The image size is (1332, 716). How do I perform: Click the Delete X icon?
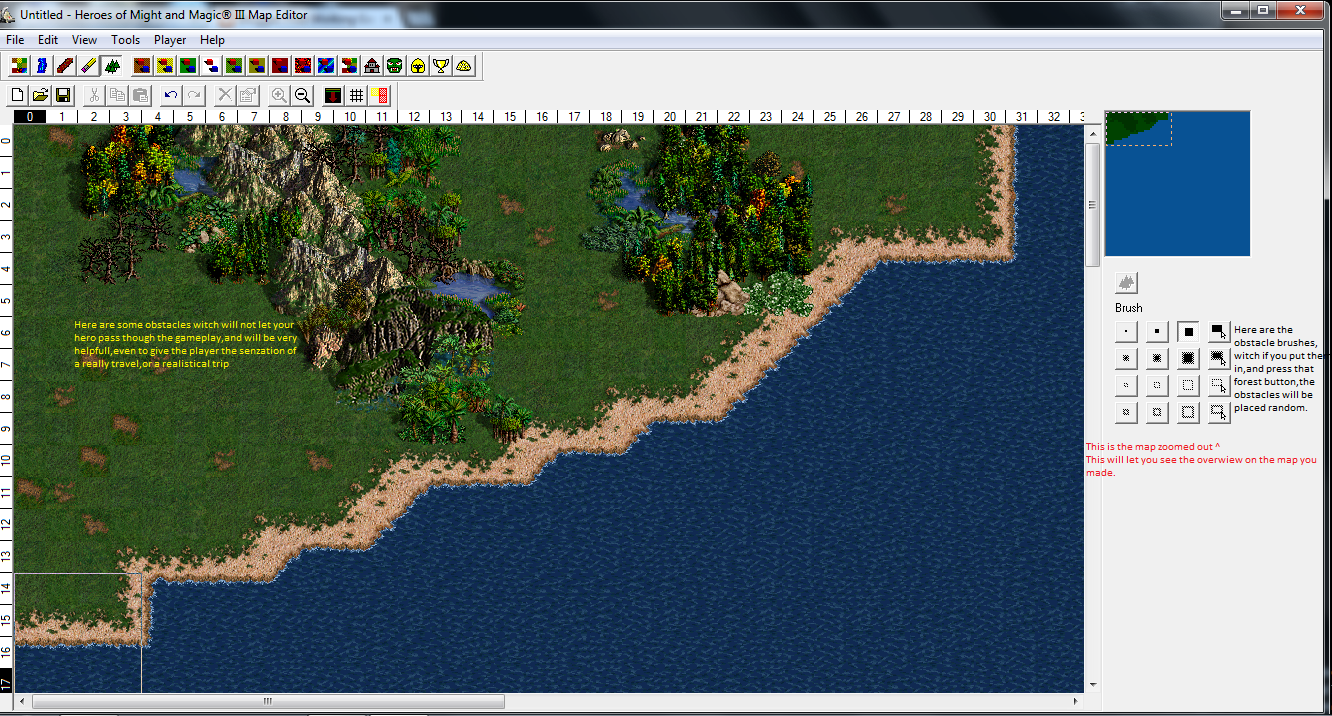click(x=225, y=95)
